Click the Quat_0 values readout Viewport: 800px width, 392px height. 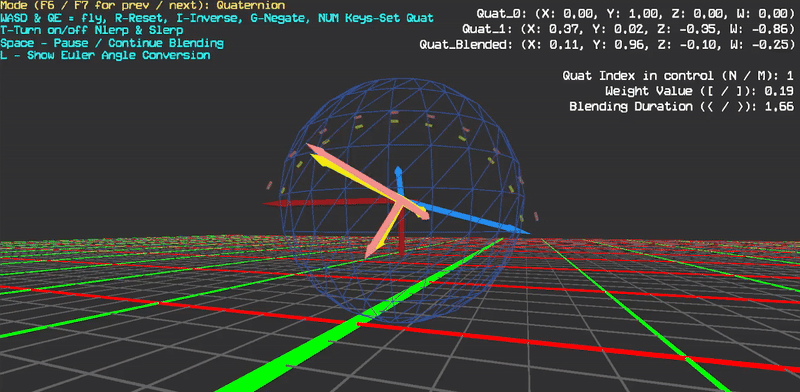coord(635,14)
